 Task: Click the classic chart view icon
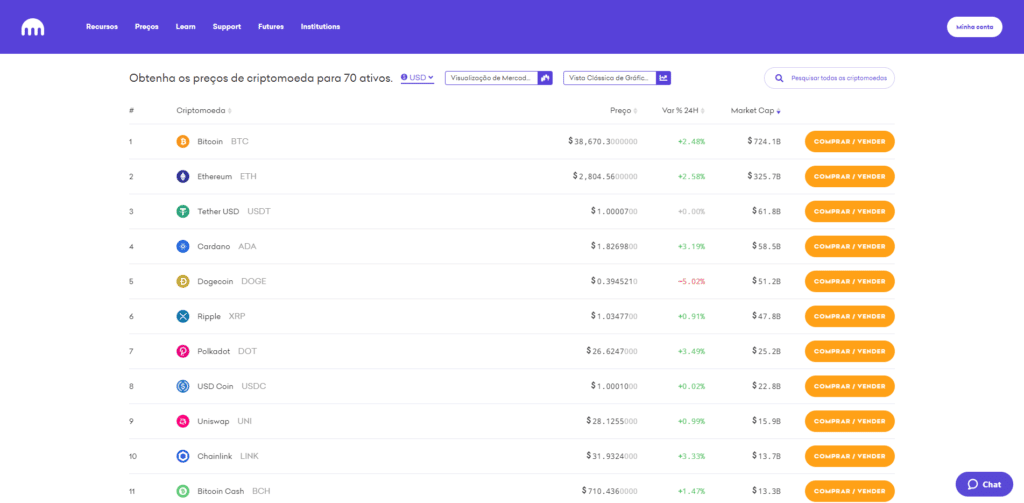pos(664,78)
